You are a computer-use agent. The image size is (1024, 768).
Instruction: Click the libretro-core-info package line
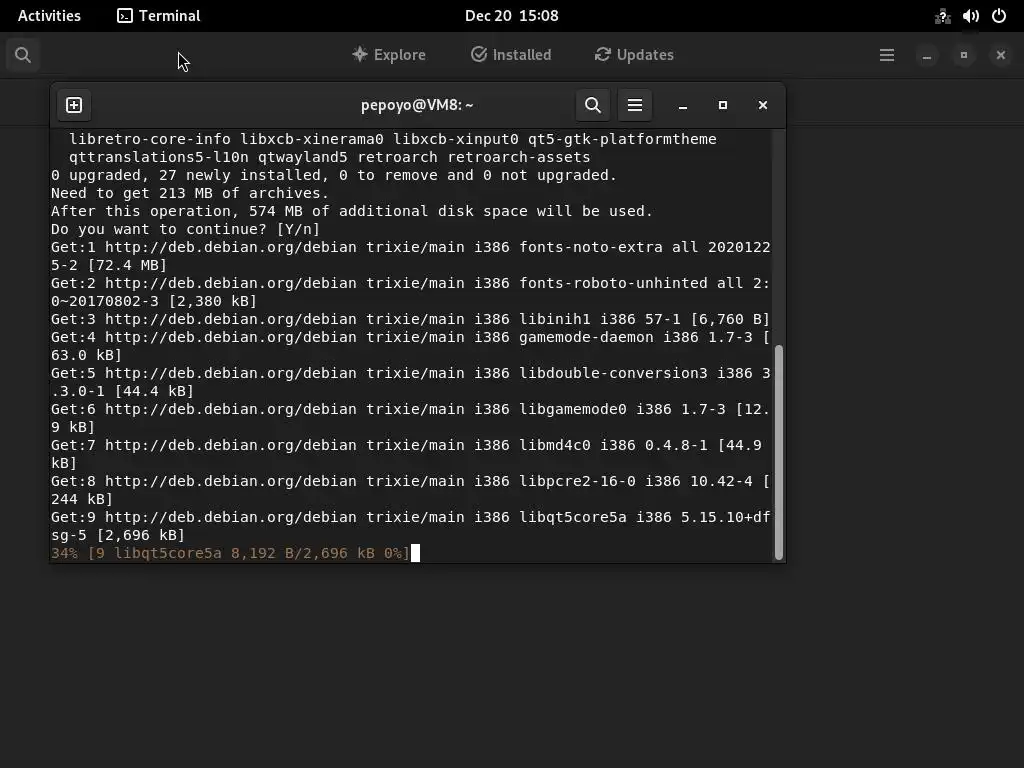pos(392,139)
